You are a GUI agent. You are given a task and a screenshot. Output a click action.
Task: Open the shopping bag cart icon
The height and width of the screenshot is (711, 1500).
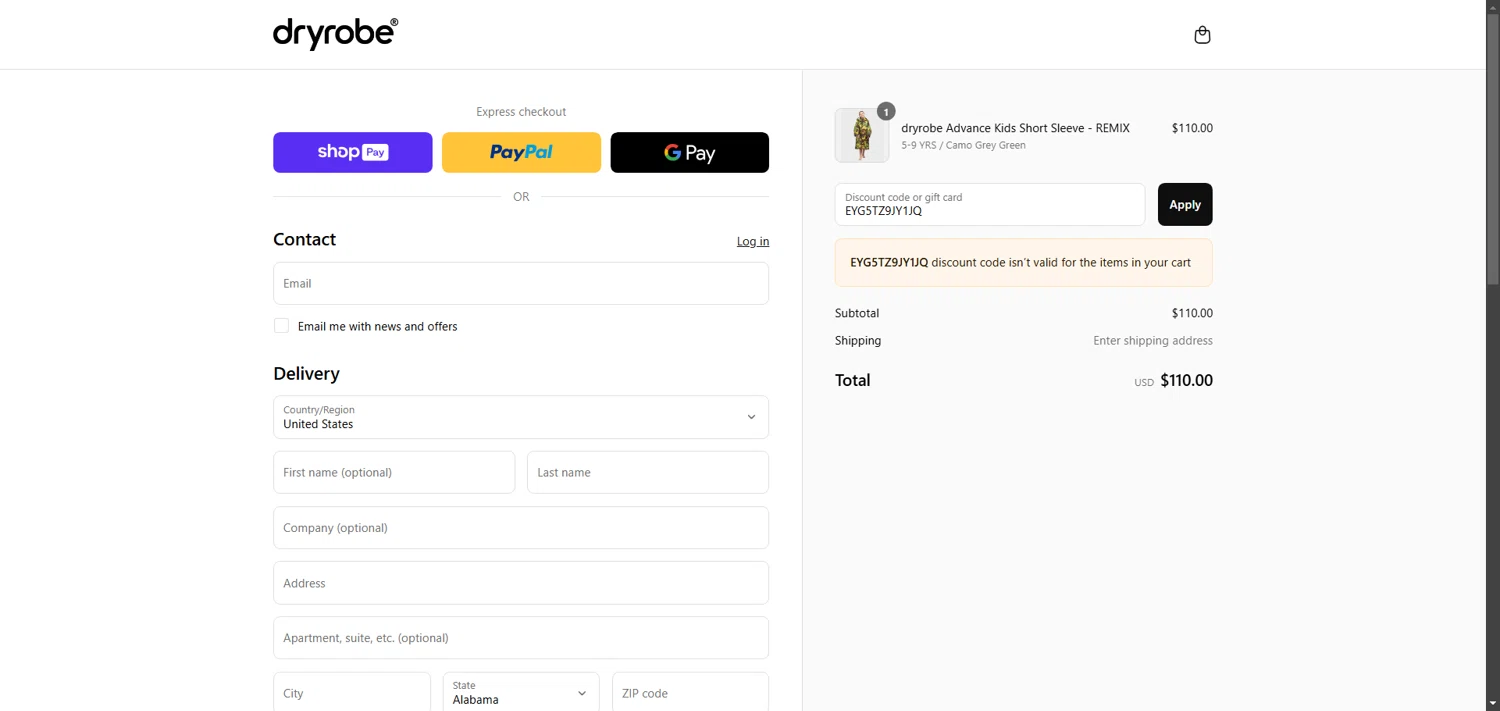click(1202, 35)
